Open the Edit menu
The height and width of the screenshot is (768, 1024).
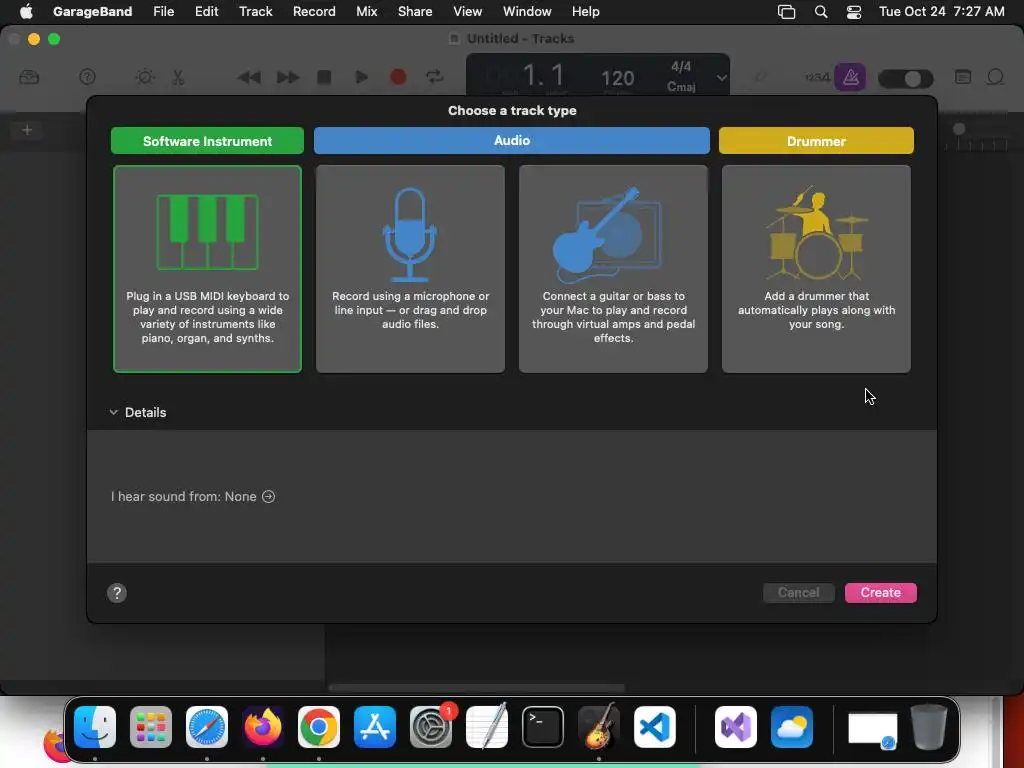[206, 11]
